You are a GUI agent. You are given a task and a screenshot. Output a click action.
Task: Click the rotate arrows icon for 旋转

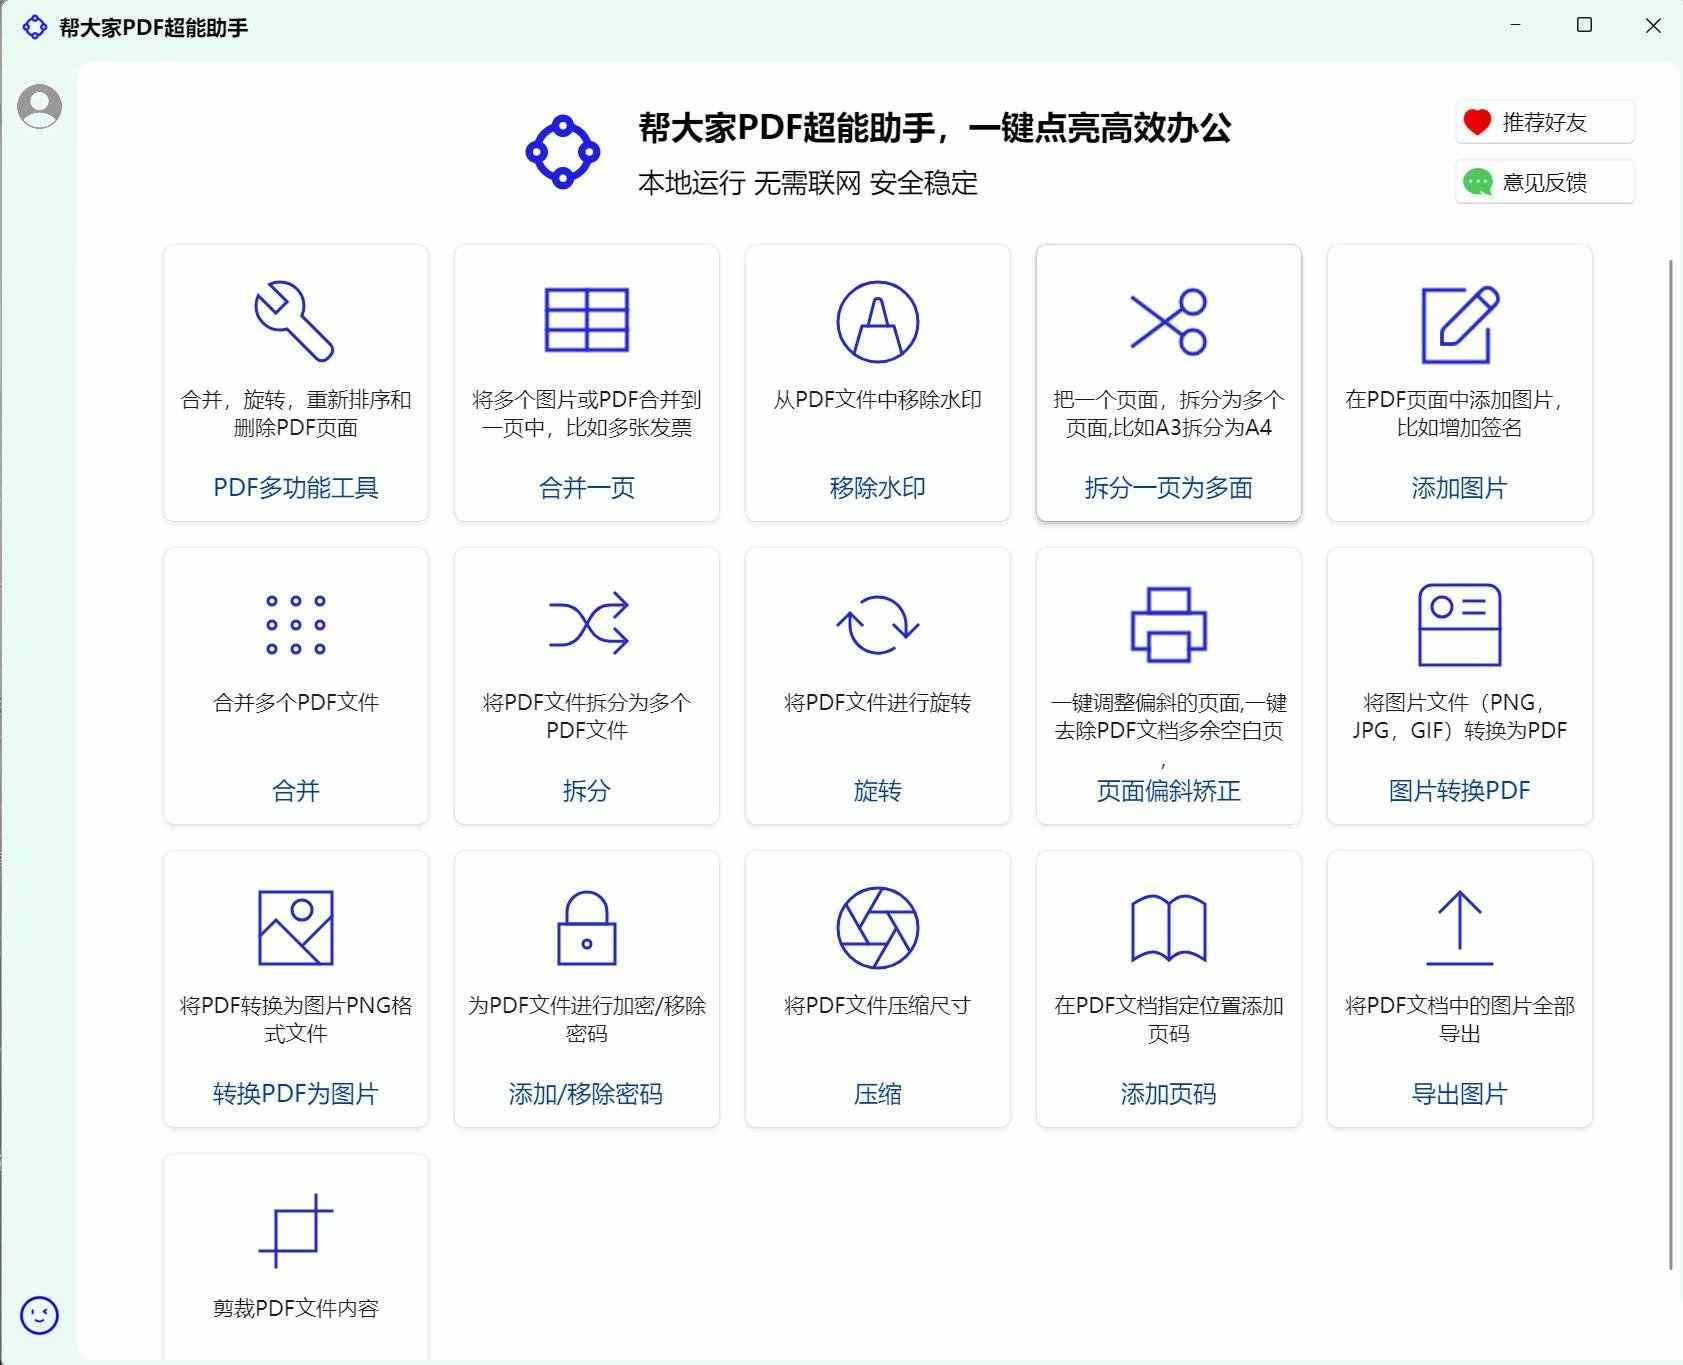[878, 625]
